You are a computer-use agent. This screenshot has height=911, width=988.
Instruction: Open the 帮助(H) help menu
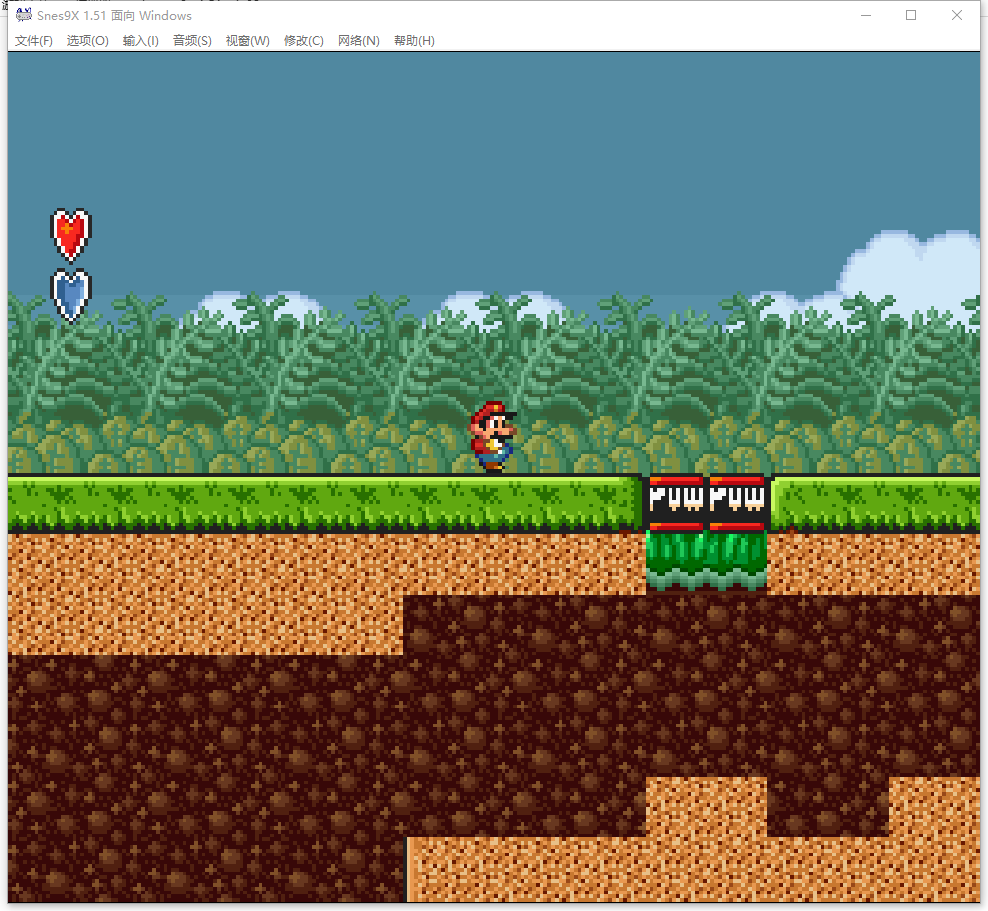pos(414,41)
